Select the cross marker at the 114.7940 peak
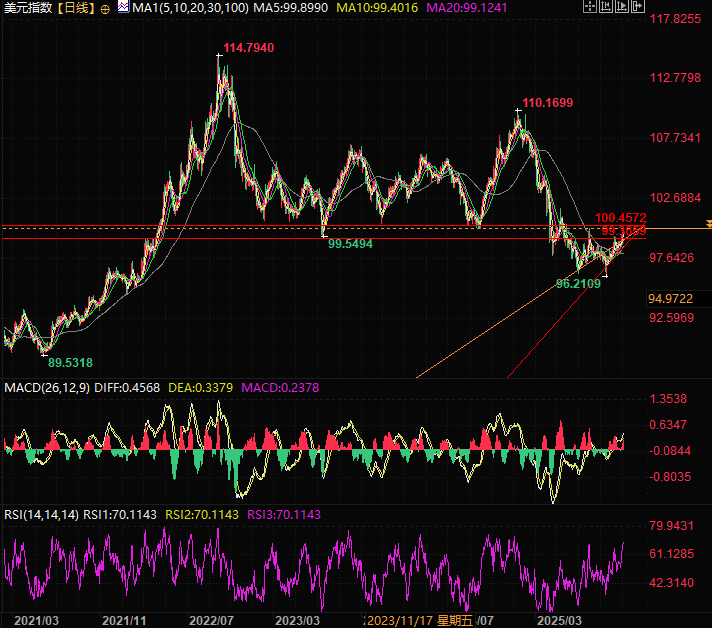This screenshot has height=628, width=712. (219, 55)
